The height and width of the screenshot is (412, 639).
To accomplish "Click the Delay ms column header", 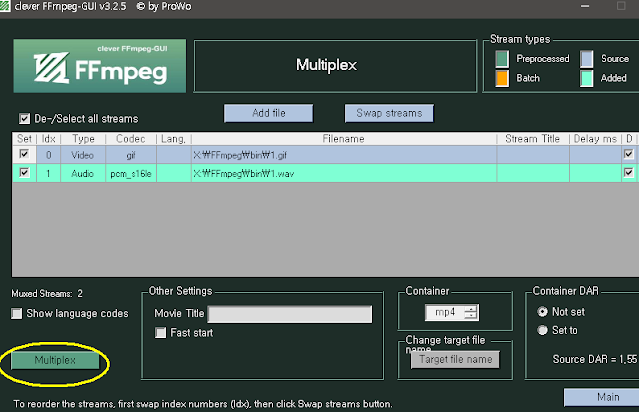I will pyautogui.click(x=595, y=139).
